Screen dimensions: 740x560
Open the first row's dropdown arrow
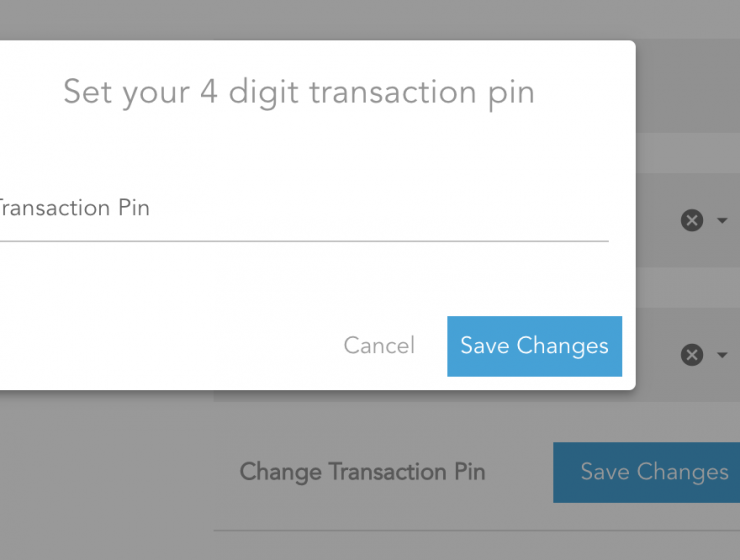coord(722,220)
